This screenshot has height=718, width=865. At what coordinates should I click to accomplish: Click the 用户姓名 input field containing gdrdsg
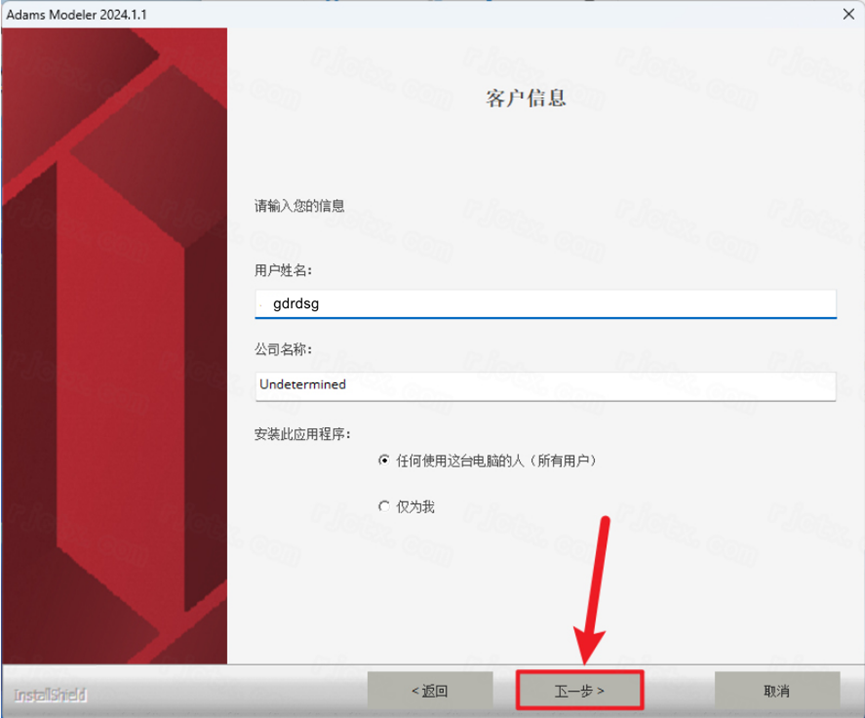546,304
